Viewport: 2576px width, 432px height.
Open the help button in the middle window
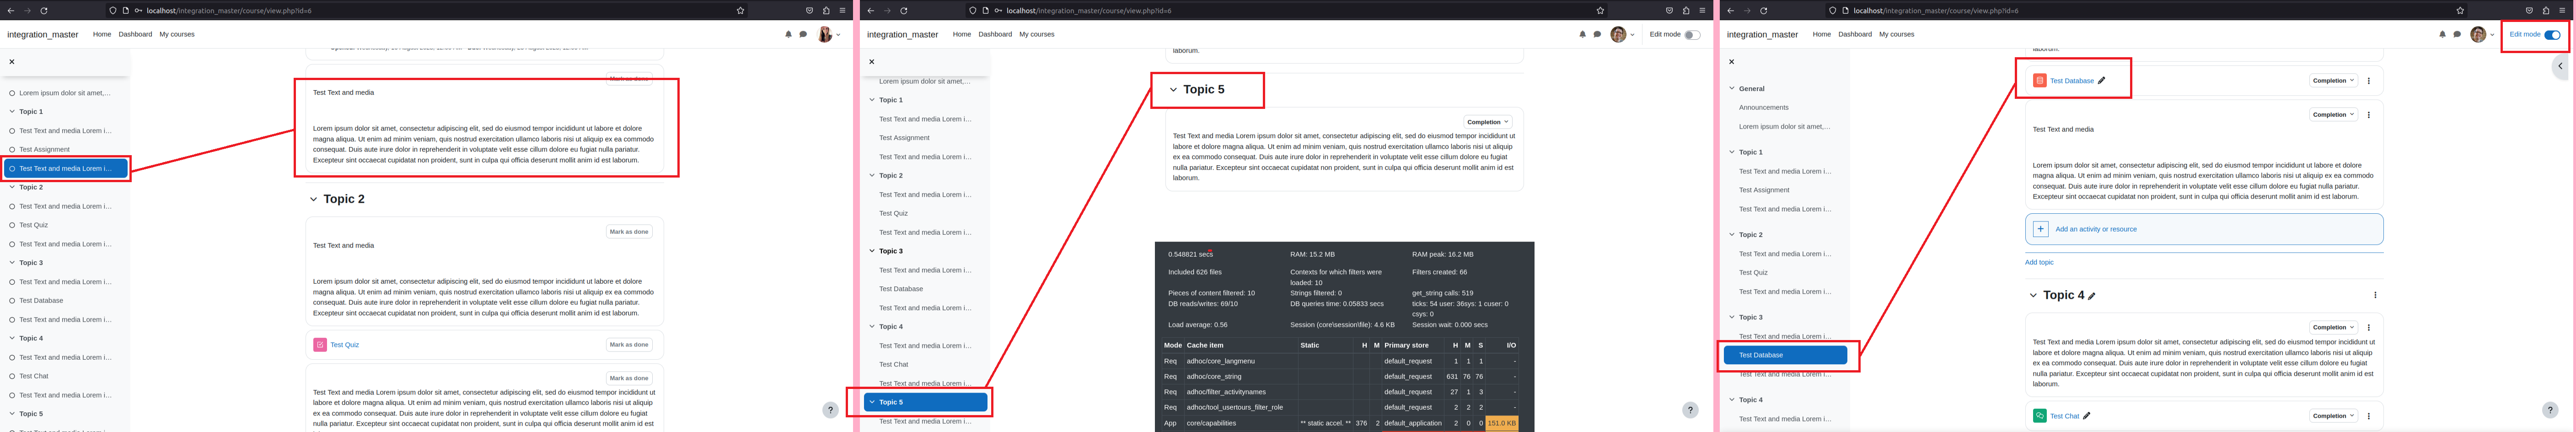pyautogui.click(x=1690, y=410)
